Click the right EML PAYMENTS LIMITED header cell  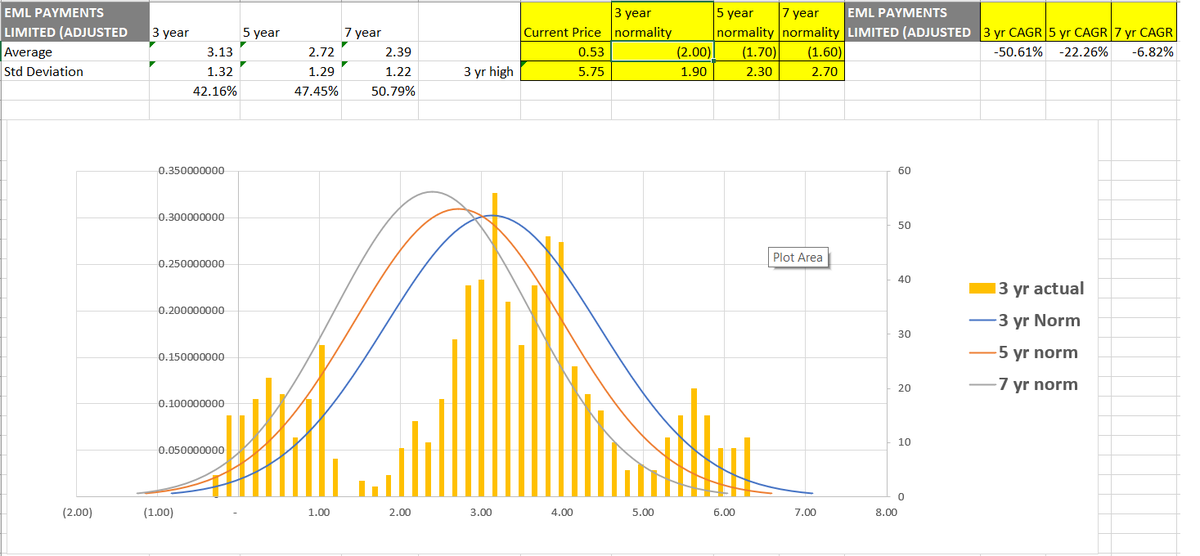click(x=912, y=23)
